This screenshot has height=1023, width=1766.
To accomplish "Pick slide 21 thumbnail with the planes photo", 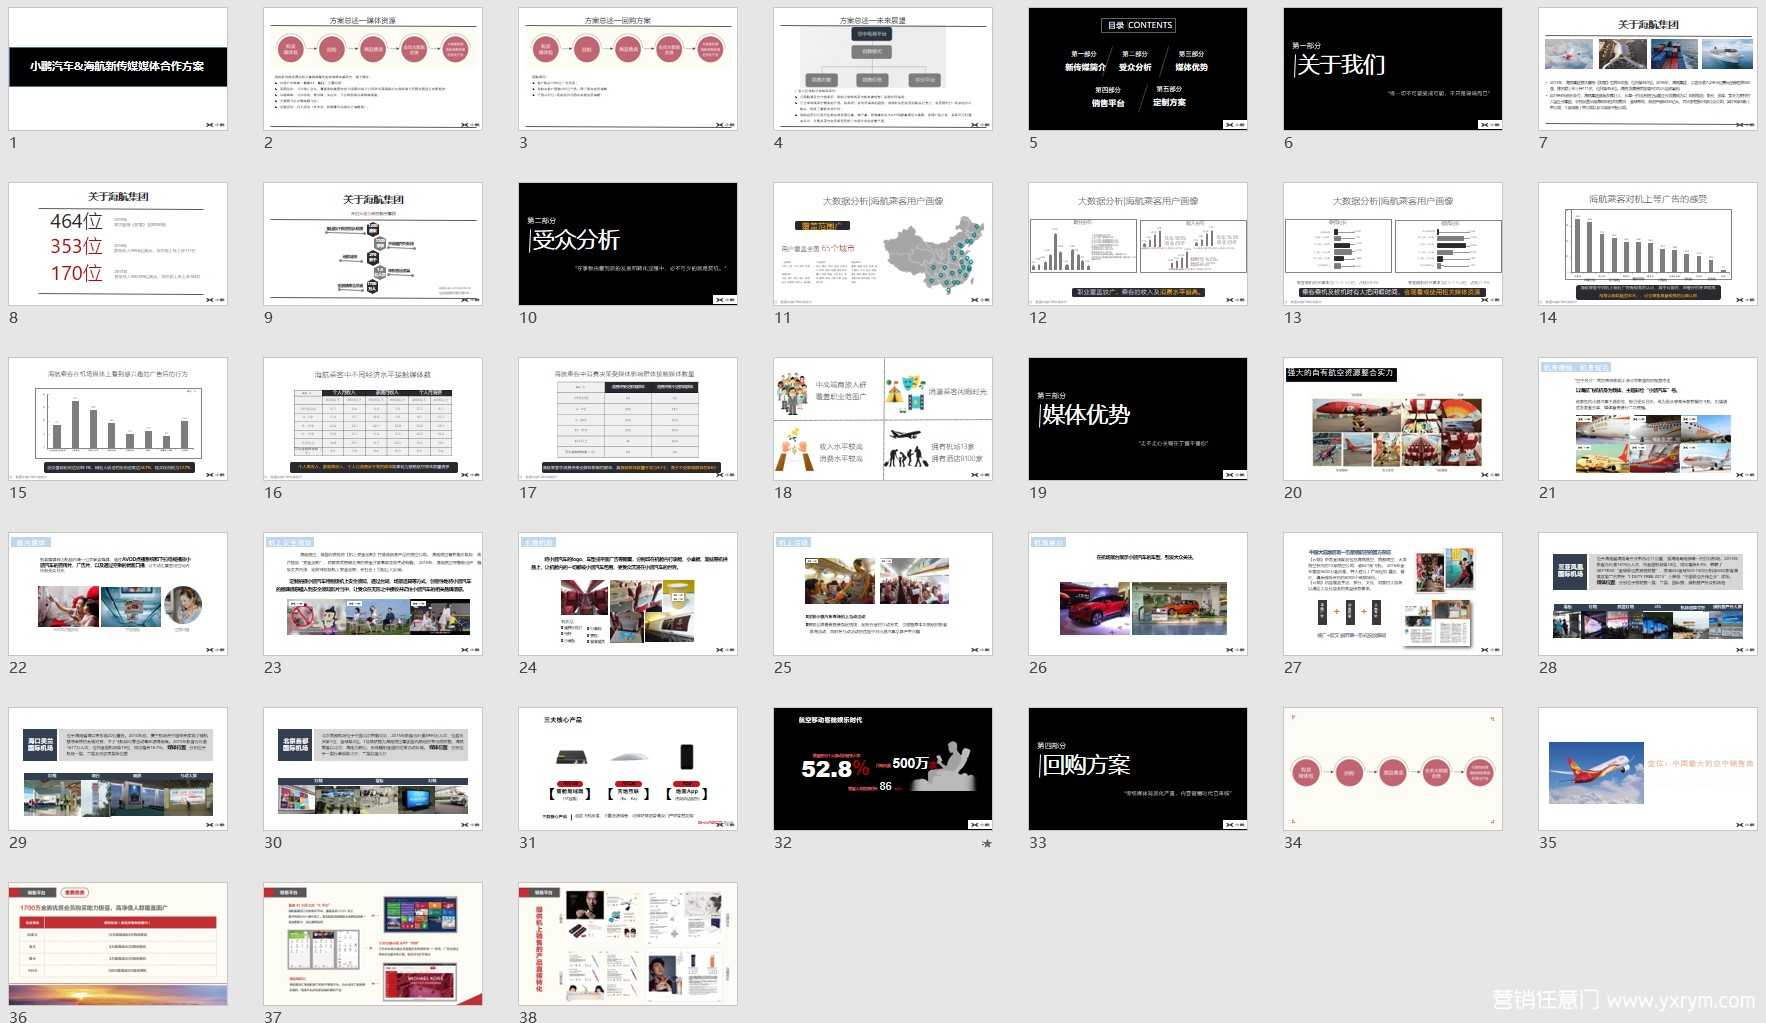I will pos(1648,419).
